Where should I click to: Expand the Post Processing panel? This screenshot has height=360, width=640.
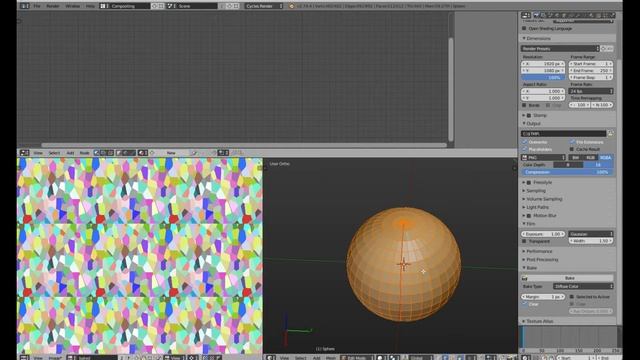[542, 260]
